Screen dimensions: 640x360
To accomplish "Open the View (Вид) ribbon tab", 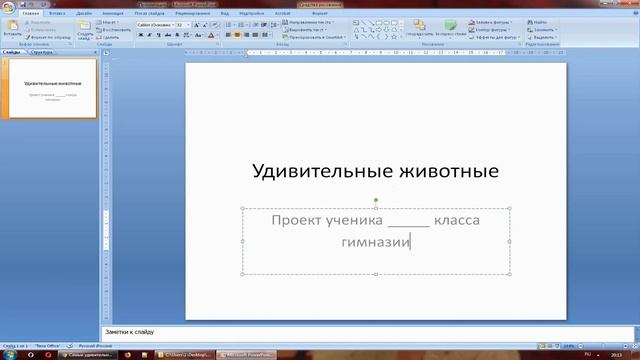I will (224, 13).
